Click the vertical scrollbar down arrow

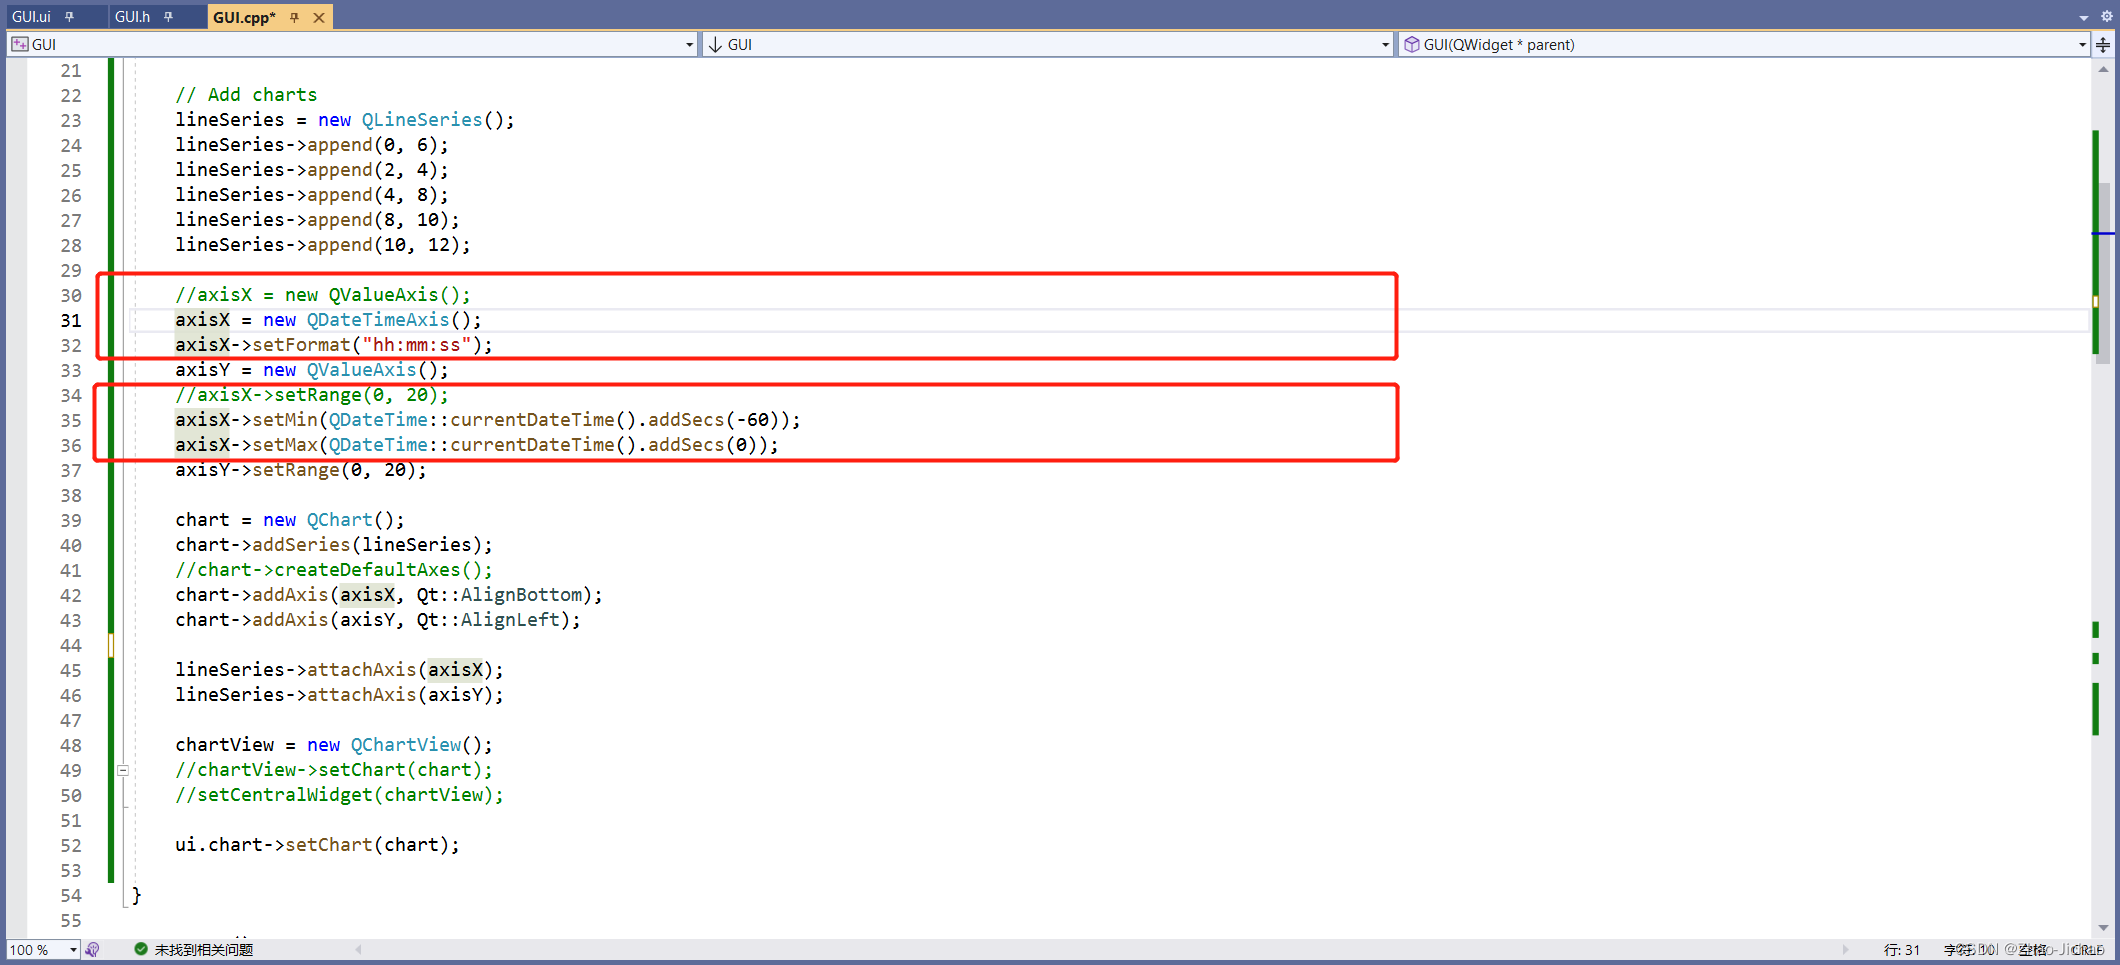click(2104, 927)
